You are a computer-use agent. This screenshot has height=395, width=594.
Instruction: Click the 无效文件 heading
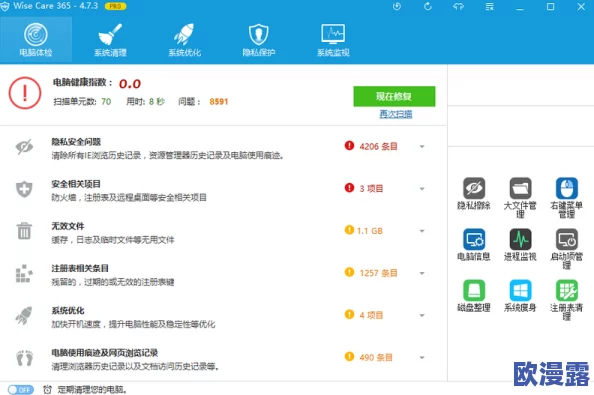pos(68,226)
